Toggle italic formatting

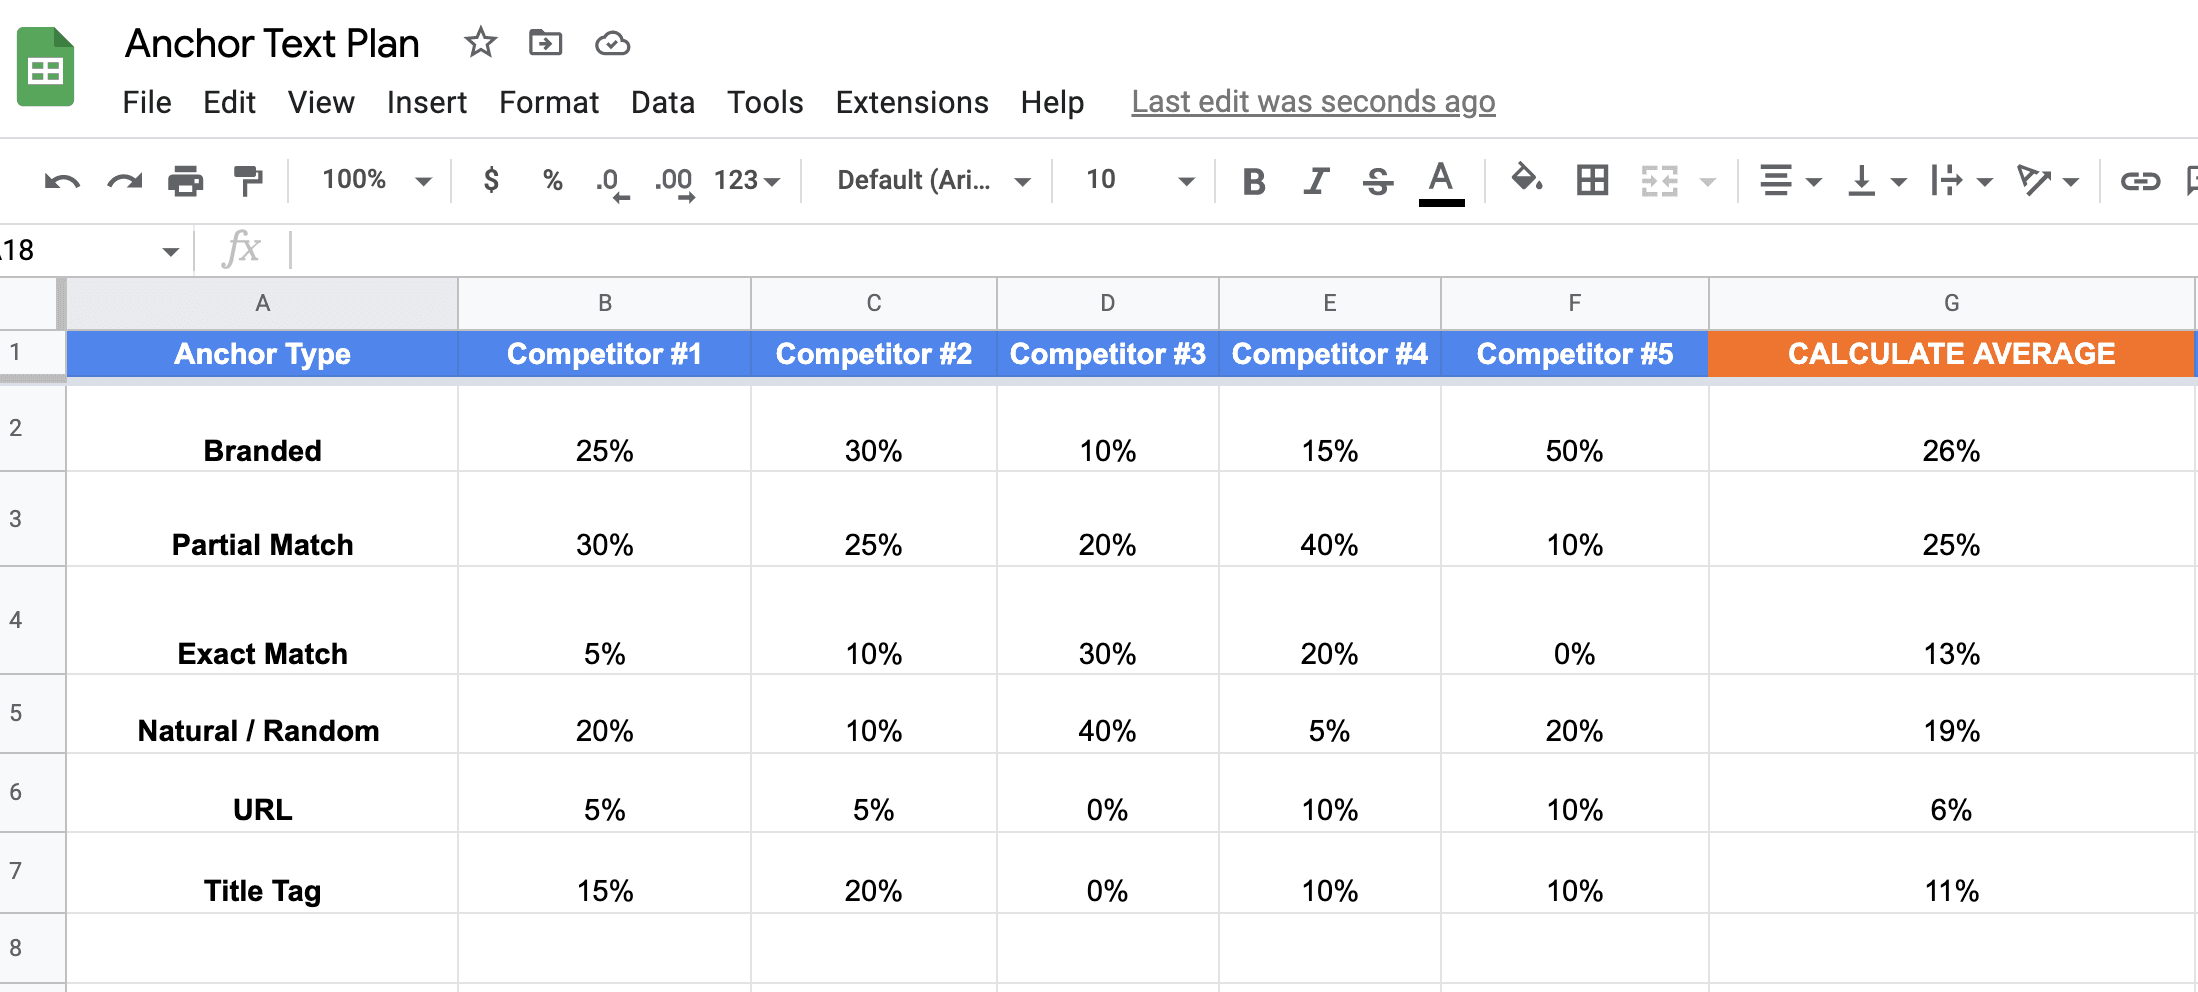tap(1316, 181)
